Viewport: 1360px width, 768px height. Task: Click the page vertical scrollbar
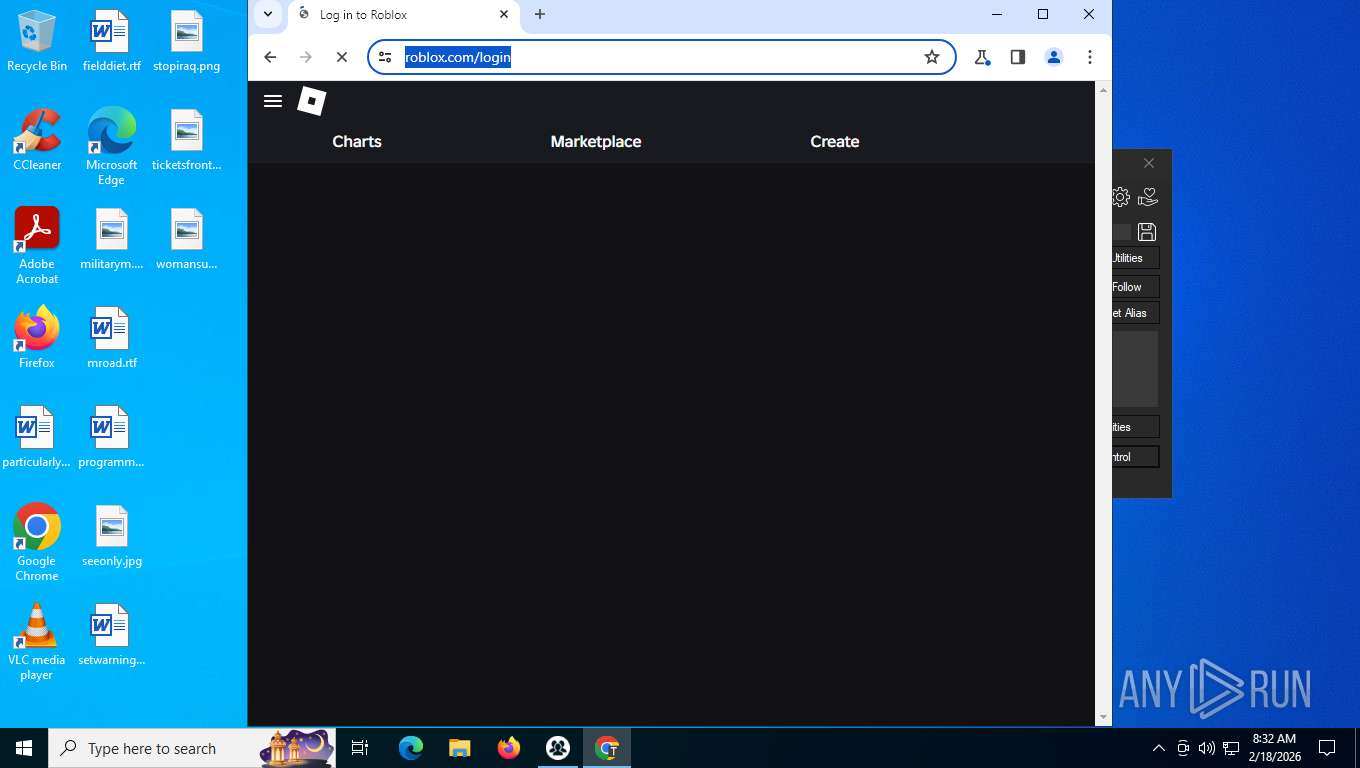point(1104,403)
